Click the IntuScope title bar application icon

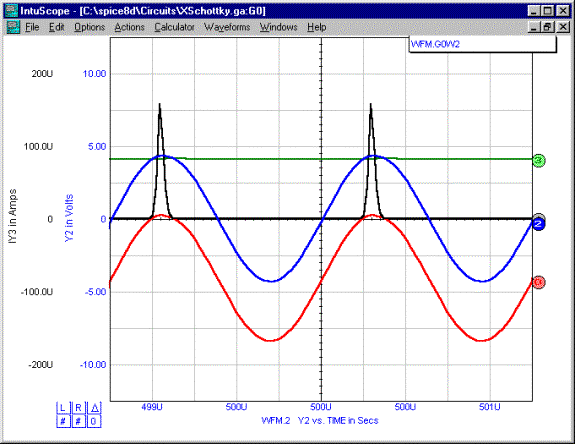[11, 11]
